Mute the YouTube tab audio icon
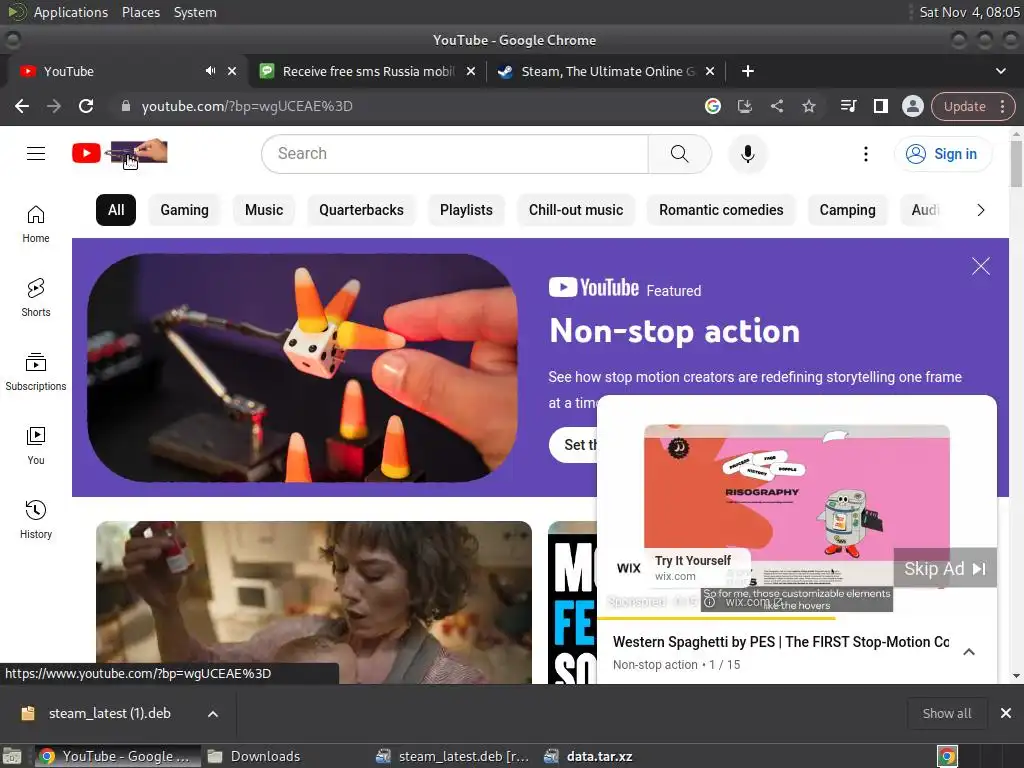The height and width of the screenshot is (768, 1024). (x=210, y=71)
